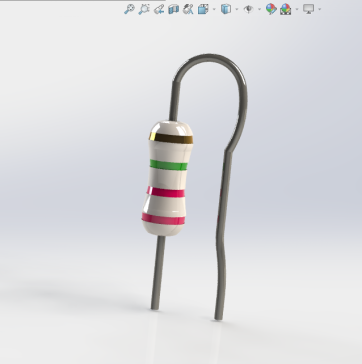Select the gold tolerance band on resistor
This screenshot has width=362, height=364.
(171, 138)
